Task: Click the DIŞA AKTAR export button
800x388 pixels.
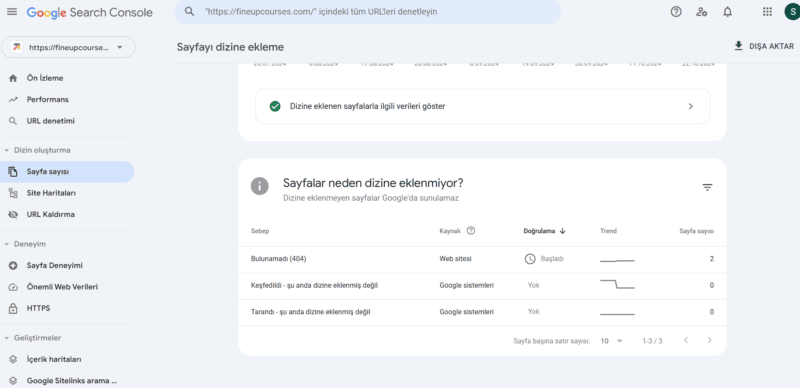Action: pyautogui.click(x=764, y=46)
